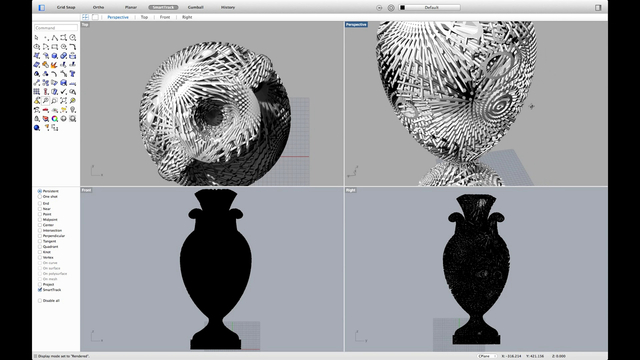This screenshot has height=360, width=640.
Task: Switch to single-viewport layout icon
Action: [x=95, y=17]
